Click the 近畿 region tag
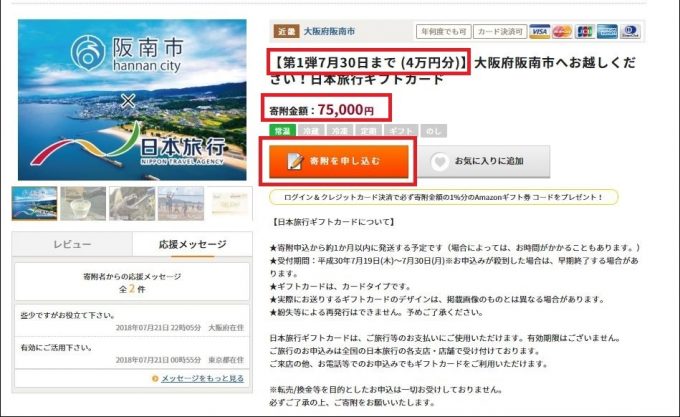 pyautogui.click(x=286, y=31)
